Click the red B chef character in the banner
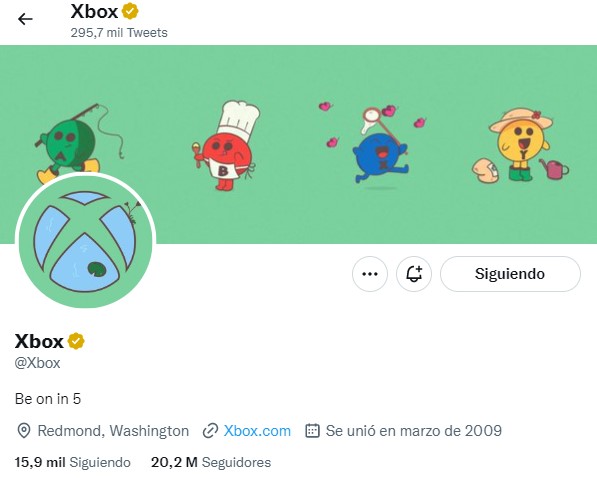The height and width of the screenshot is (479, 597). click(x=225, y=145)
